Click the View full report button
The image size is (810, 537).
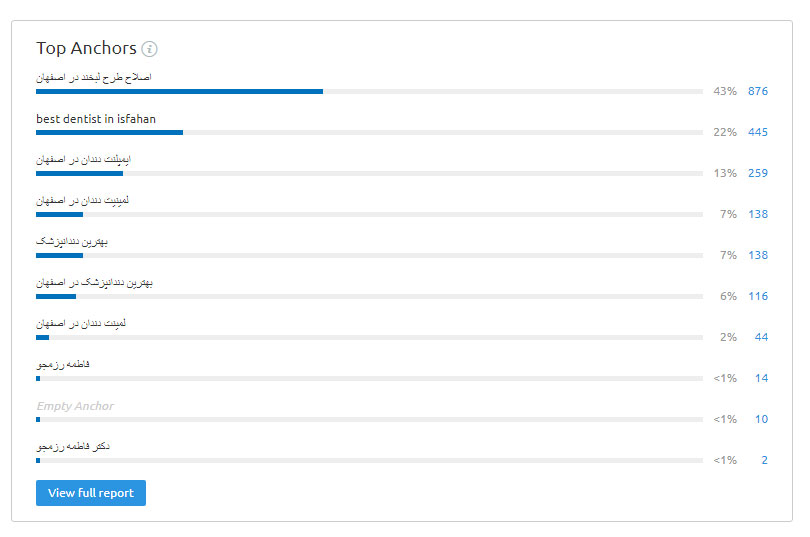(91, 493)
